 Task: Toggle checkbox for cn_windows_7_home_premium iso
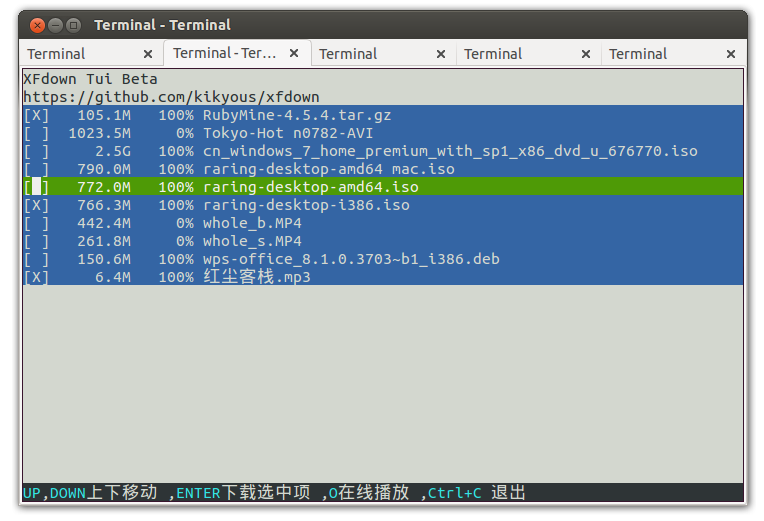pos(37,152)
